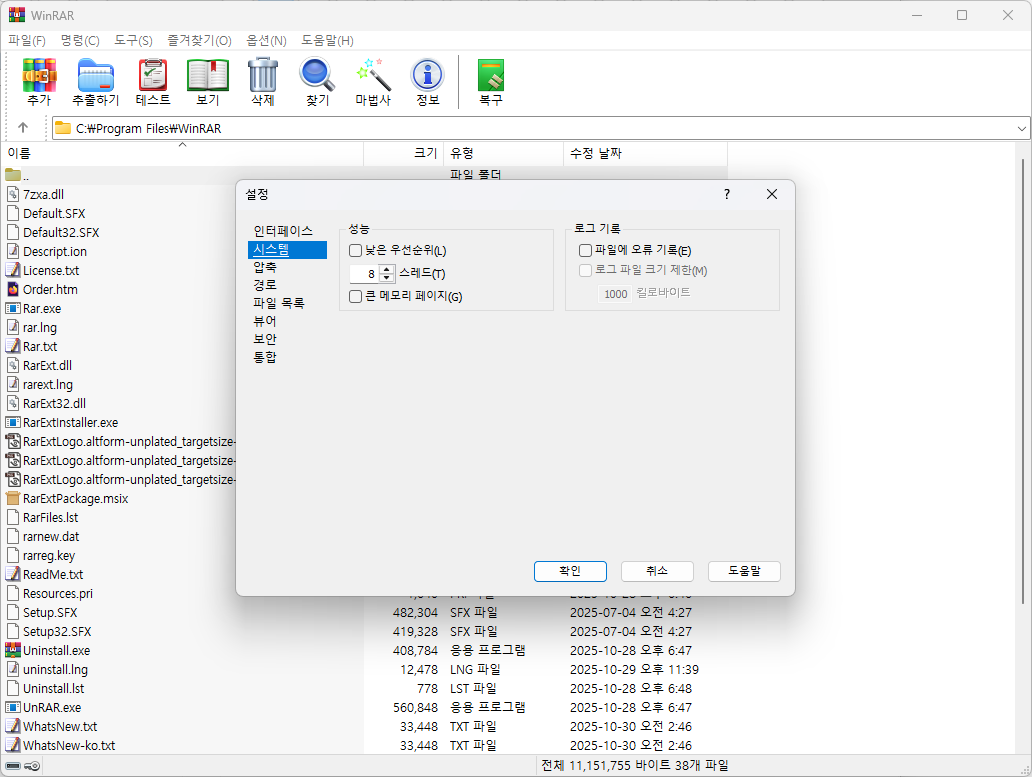The width and height of the screenshot is (1032, 777).
Task: Click the 추가 (Add) toolbar icon
Action: click(39, 75)
